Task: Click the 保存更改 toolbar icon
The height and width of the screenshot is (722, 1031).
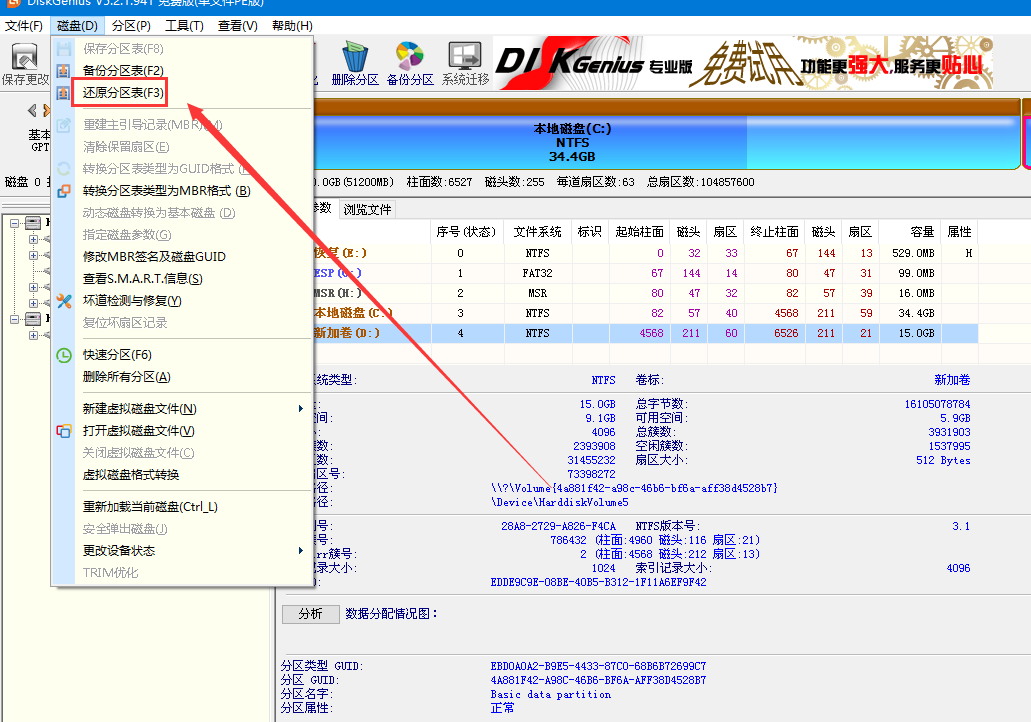Action: click(24, 64)
